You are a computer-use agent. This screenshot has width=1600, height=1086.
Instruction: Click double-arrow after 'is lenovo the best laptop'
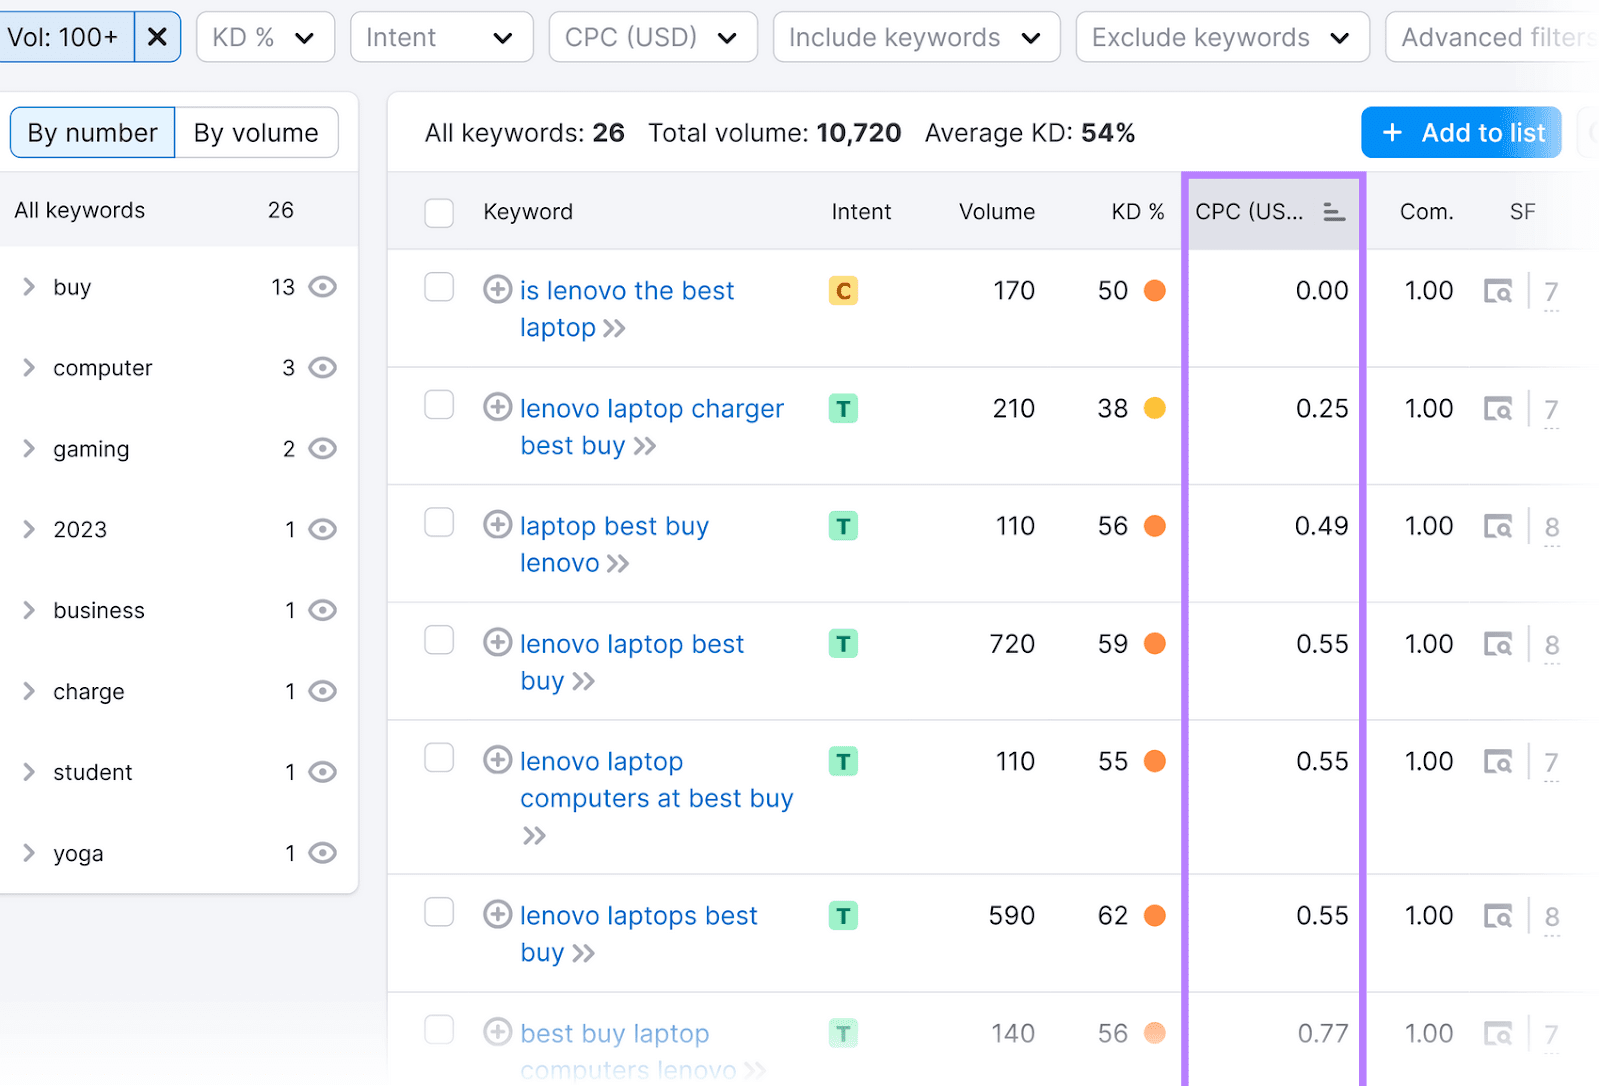tap(614, 328)
